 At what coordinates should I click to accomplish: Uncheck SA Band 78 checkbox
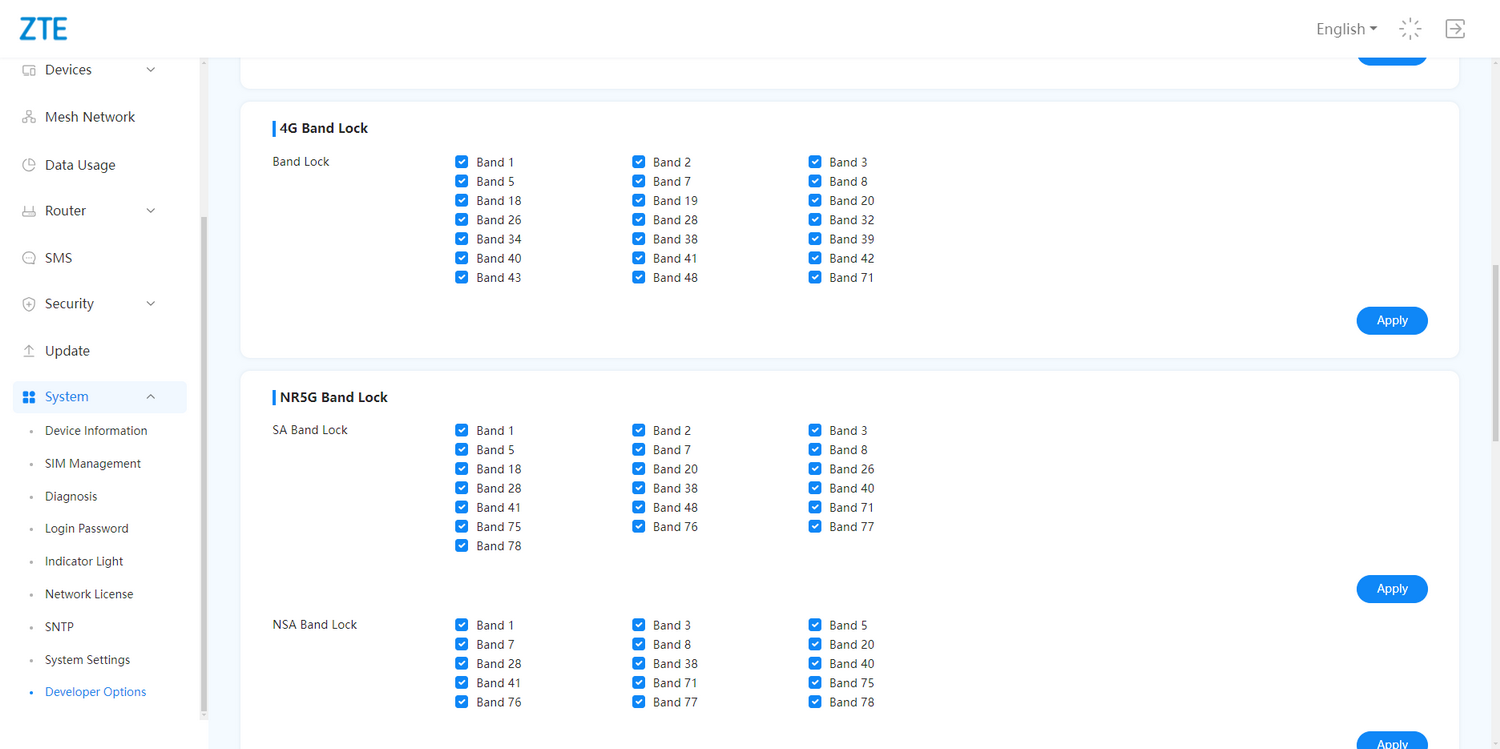tap(462, 546)
